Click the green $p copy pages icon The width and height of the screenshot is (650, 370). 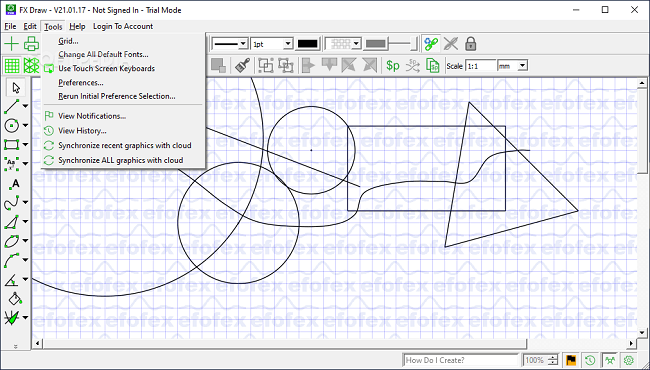tap(432, 65)
